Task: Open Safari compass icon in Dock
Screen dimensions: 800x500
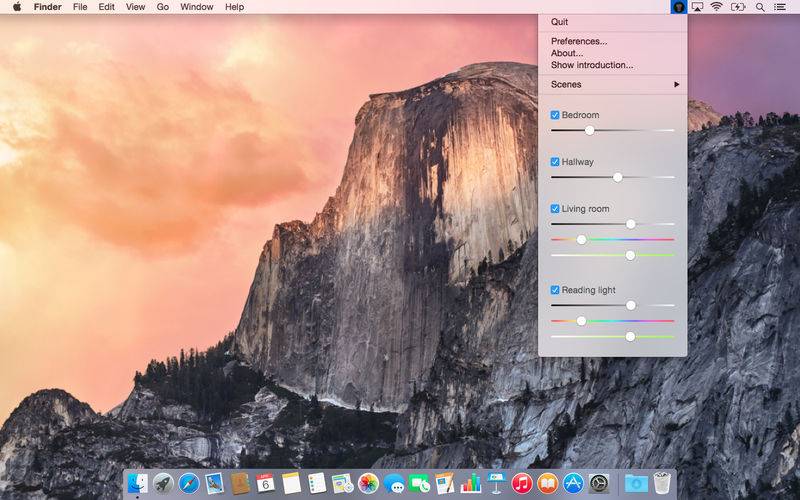Action: [189, 483]
